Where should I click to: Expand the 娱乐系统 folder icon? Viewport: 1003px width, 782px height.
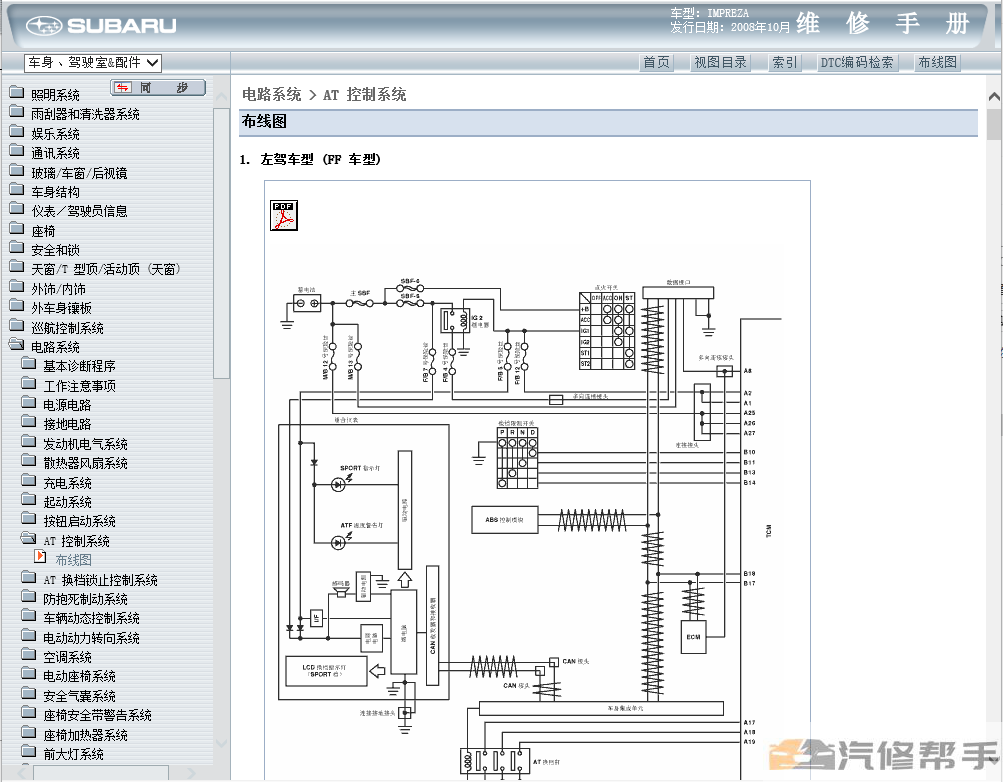point(17,132)
